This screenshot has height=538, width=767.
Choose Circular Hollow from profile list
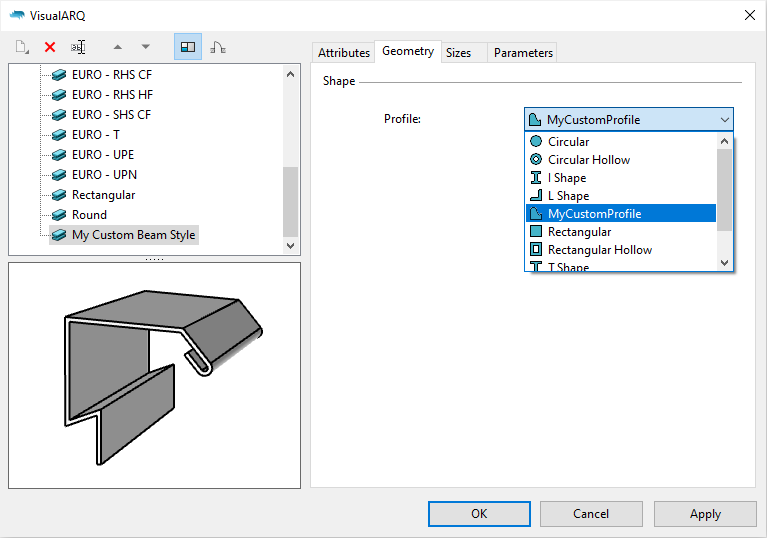[x=621, y=159]
